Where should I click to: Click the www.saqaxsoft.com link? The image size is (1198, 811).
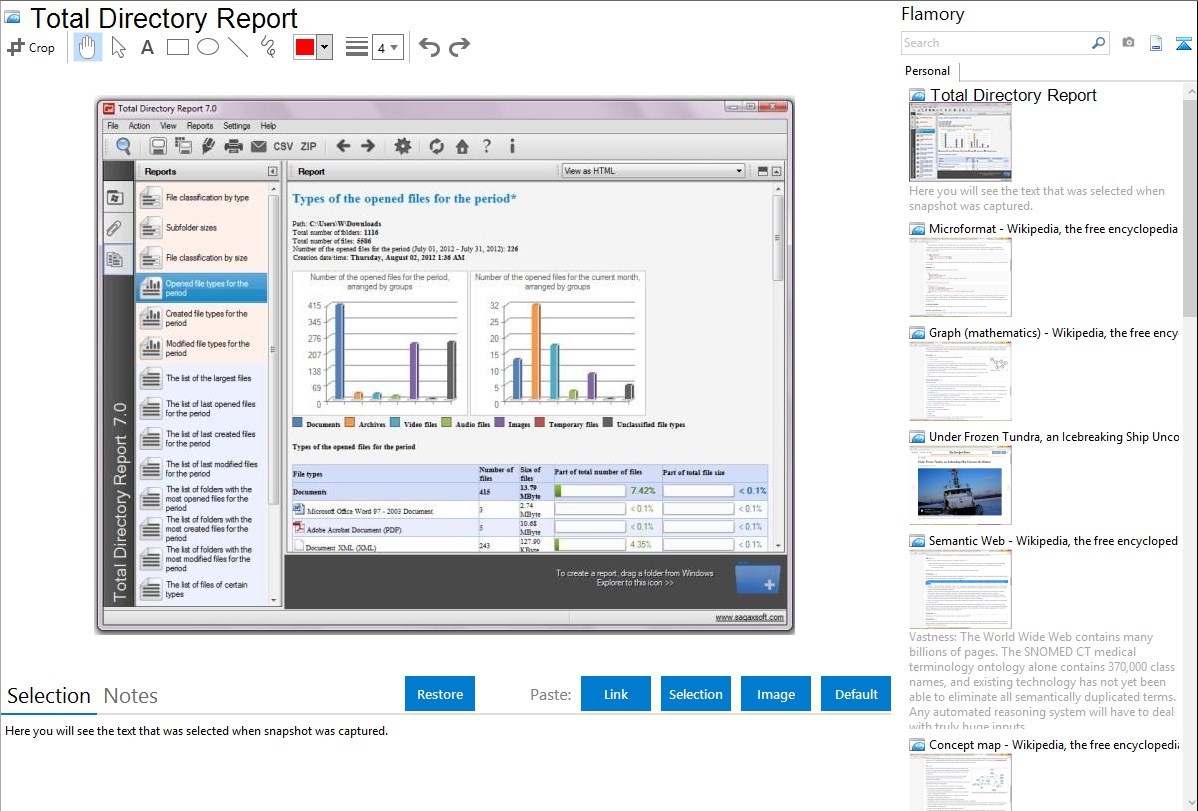point(750,618)
